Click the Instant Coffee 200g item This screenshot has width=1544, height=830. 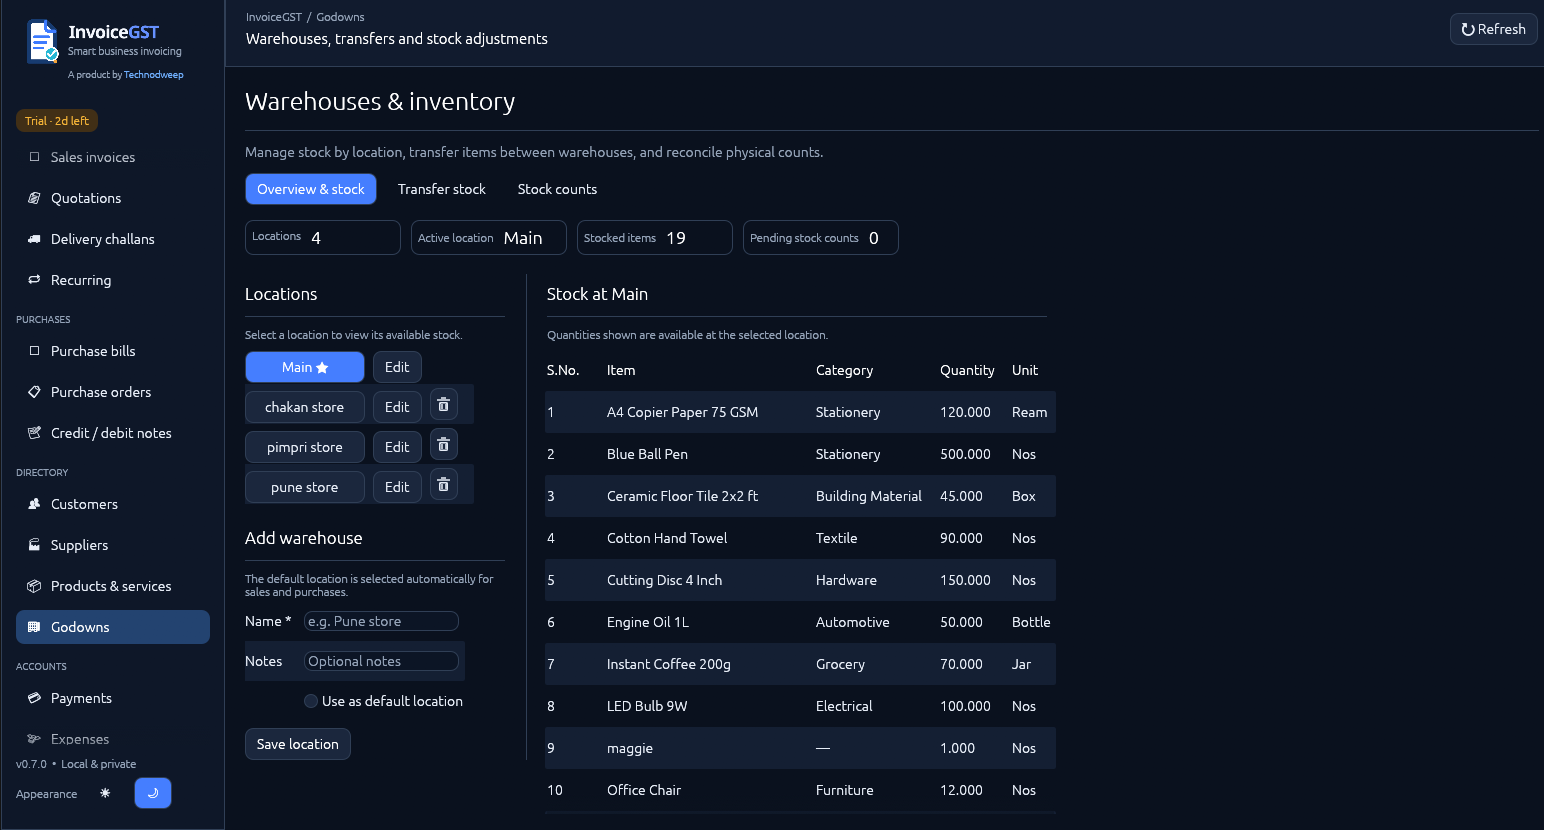coord(669,664)
